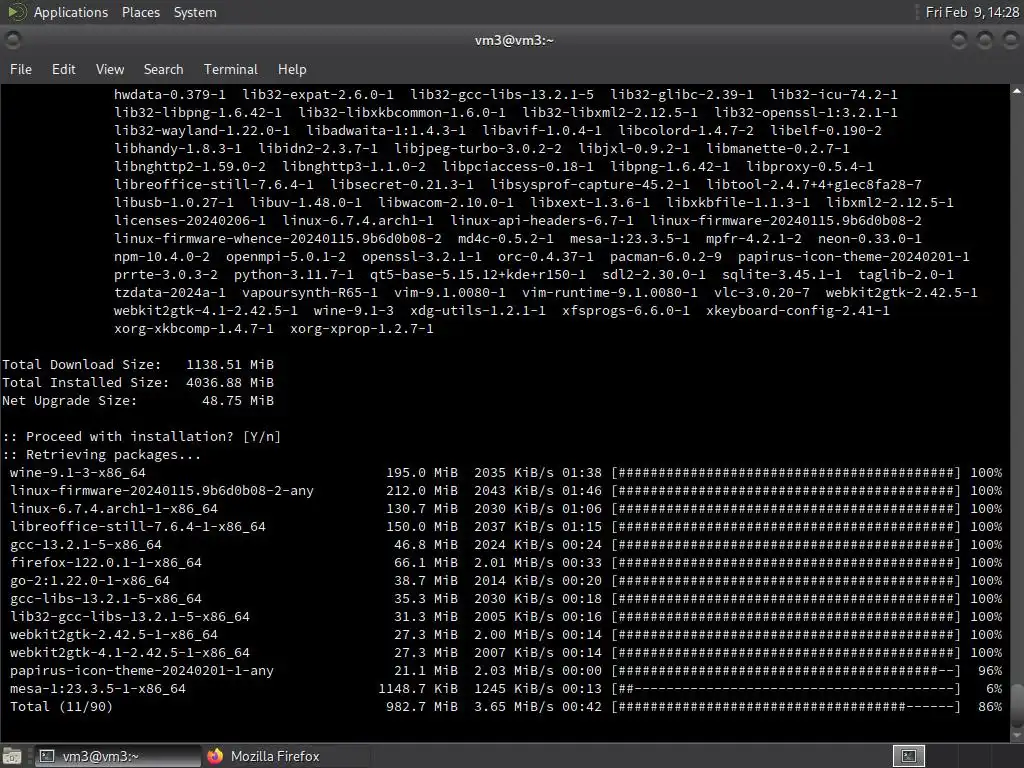Click the '1138.51 MiB' download size value
Viewport: 1024px width, 768px height.
coord(230,364)
